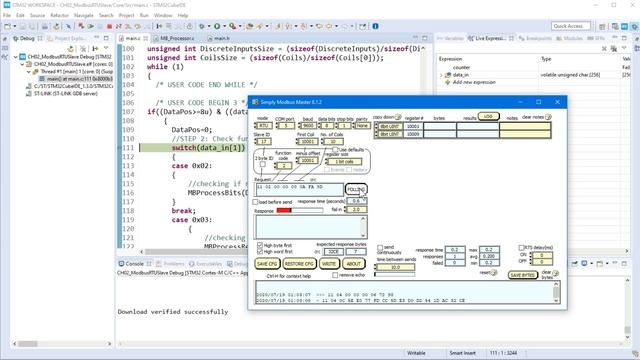Screen dimensions: 640x360
Task: Toggle High byte first checkbox
Action: pyautogui.click(x=260, y=245)
